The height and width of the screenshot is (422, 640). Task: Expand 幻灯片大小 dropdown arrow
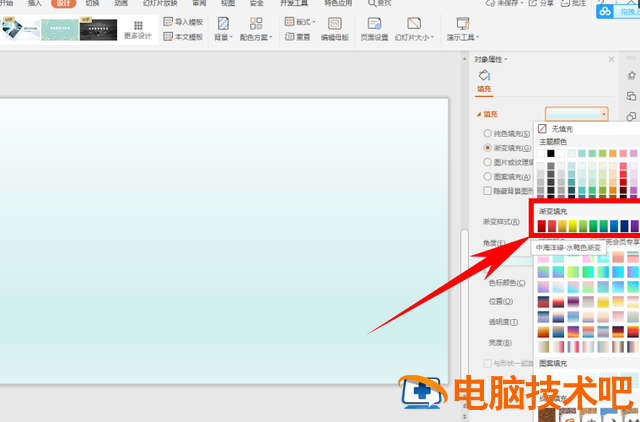432,38
